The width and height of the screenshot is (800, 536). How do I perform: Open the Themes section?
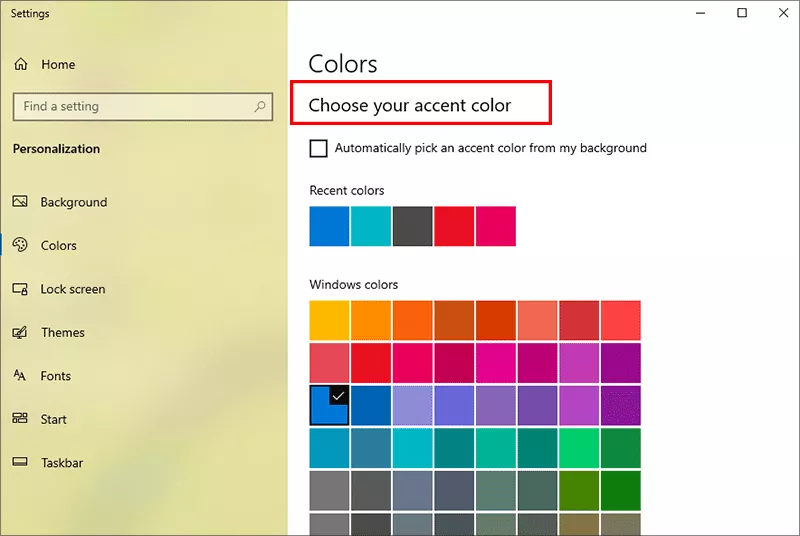point(63,333)
